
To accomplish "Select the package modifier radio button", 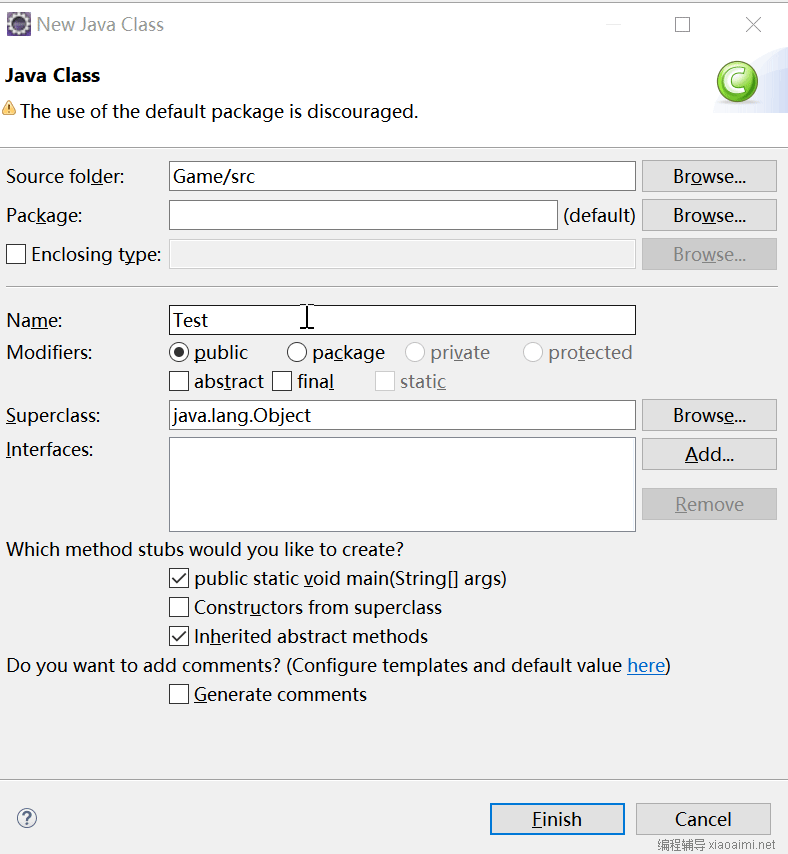I will (297, 352).
